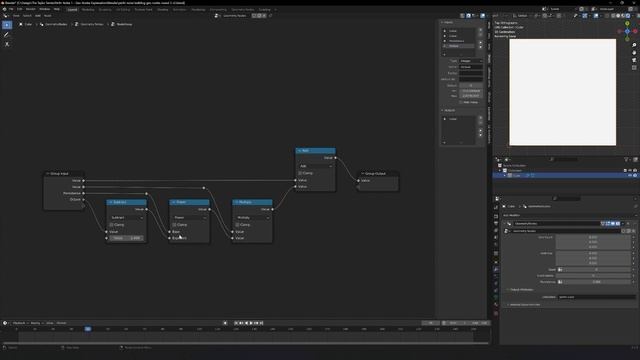Expand the Collection row in outliner
640x360 pixels.
pos(500,171)
